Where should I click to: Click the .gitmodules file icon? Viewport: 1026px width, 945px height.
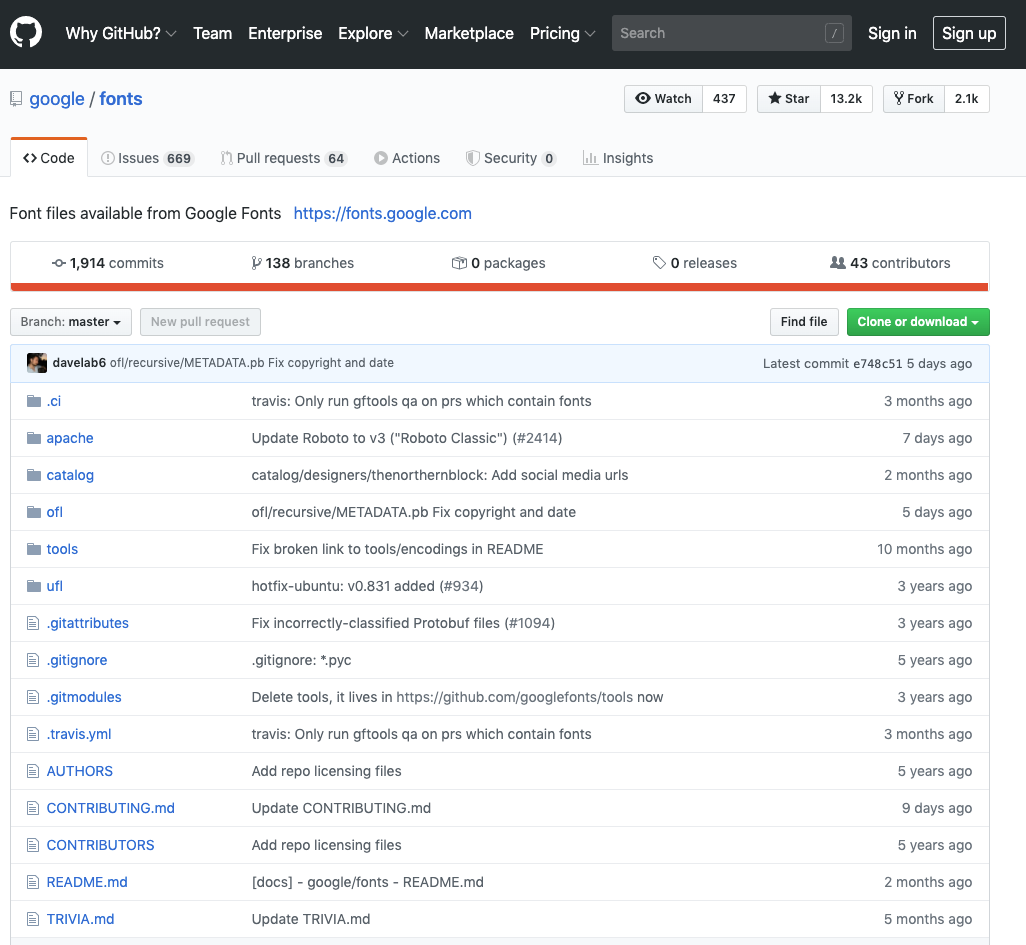(x=33, y=697)
